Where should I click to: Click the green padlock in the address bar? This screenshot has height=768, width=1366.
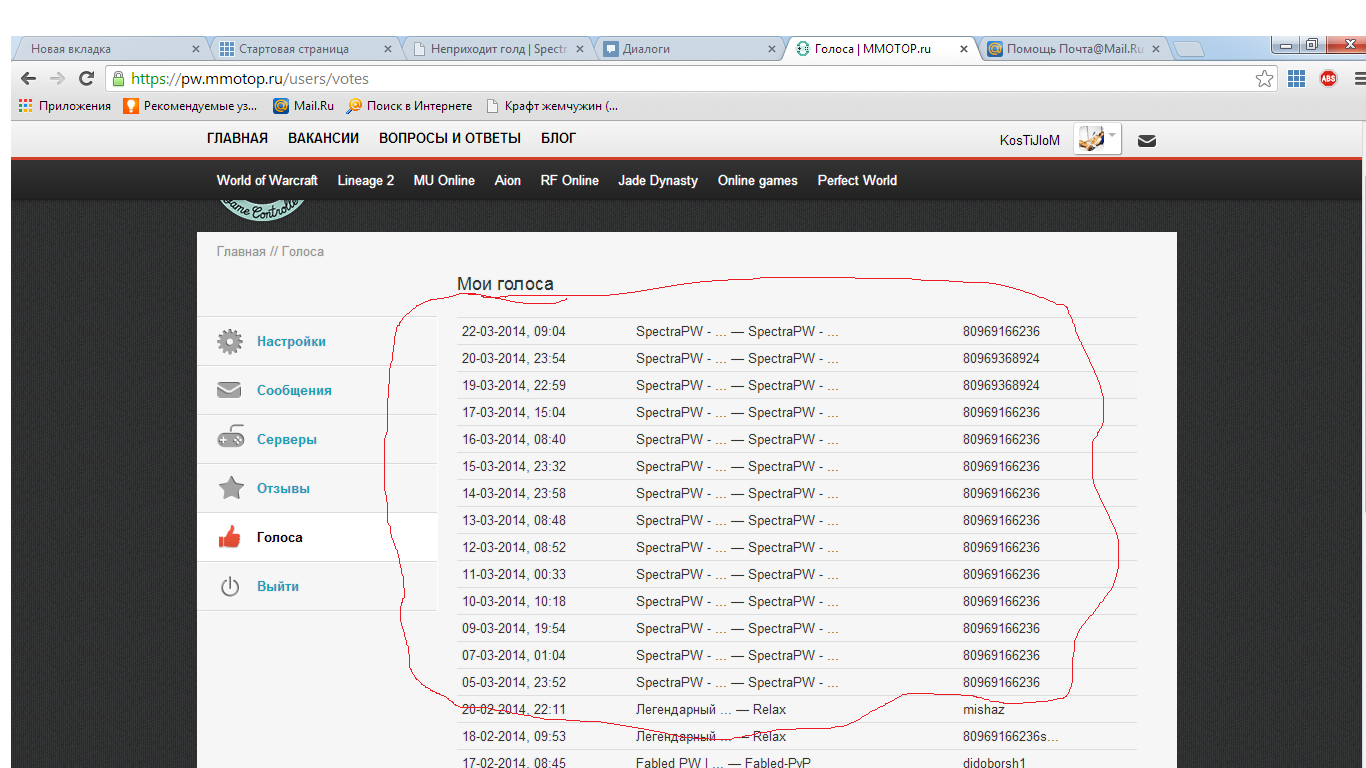pyautogui.click(x=119, y=78)
